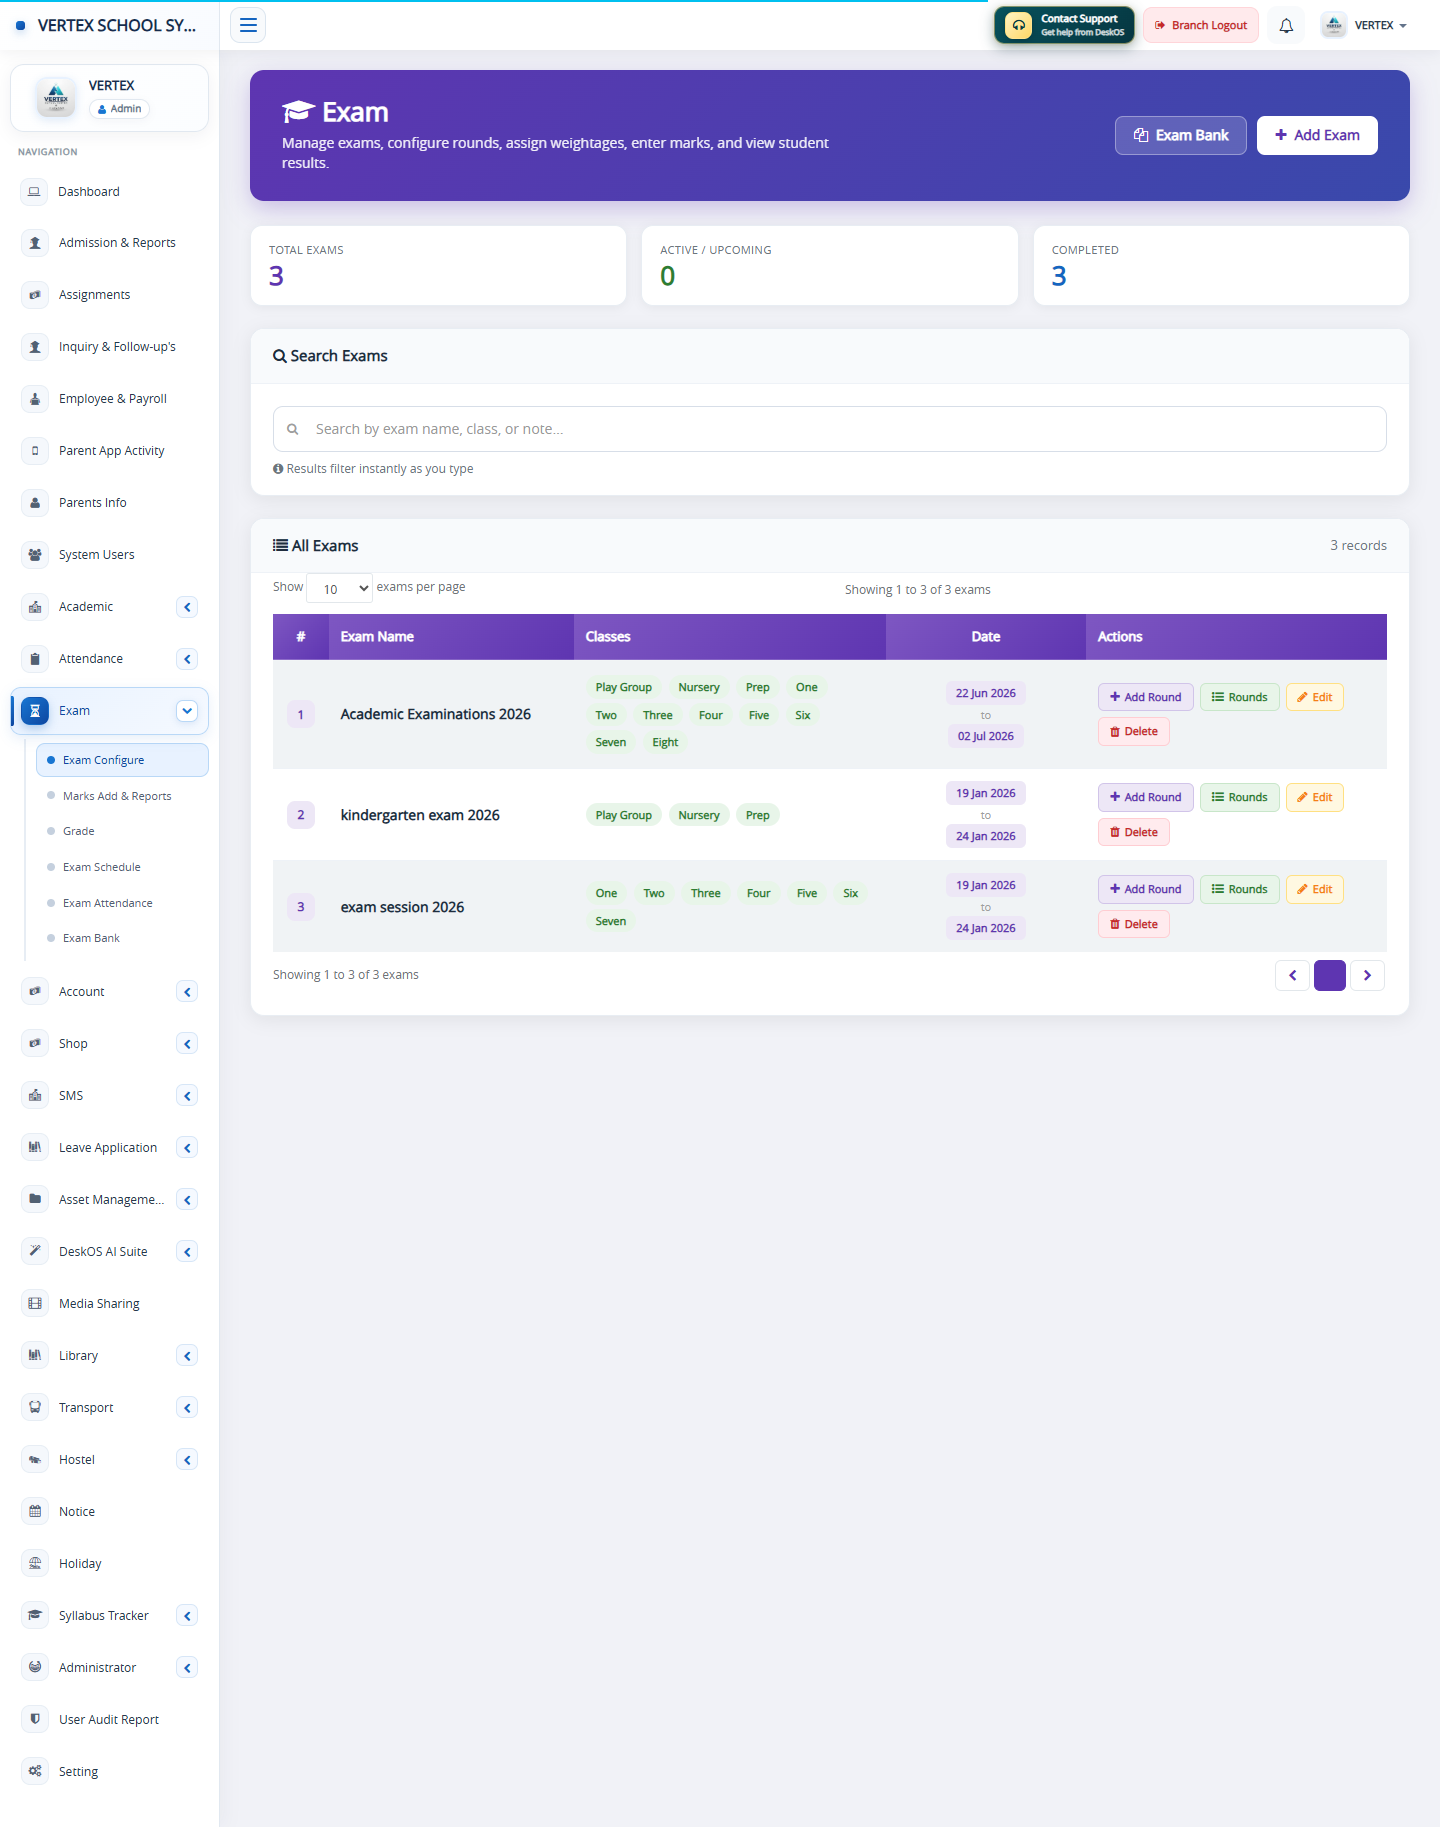Edit exam session 2026
Image resolution: width=1440 pixels, height=1827 pixels.
[1314, 889]
